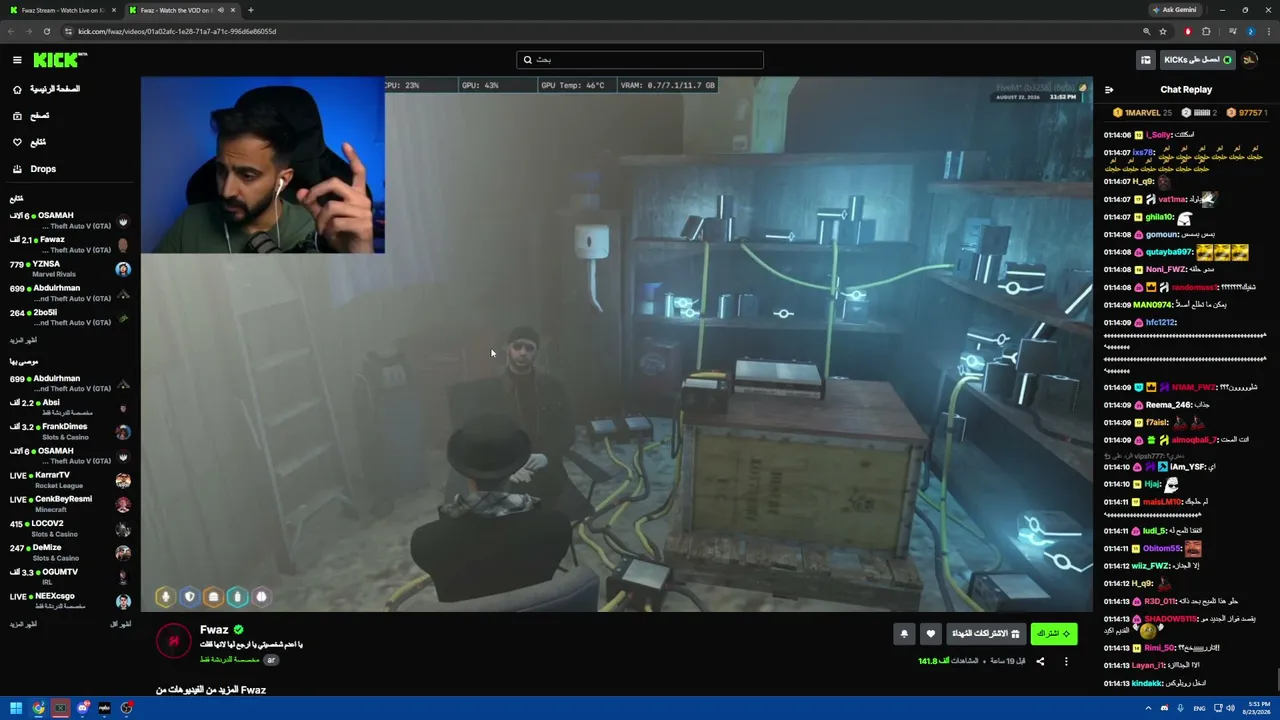Open a new browser tab

(250, 10)
